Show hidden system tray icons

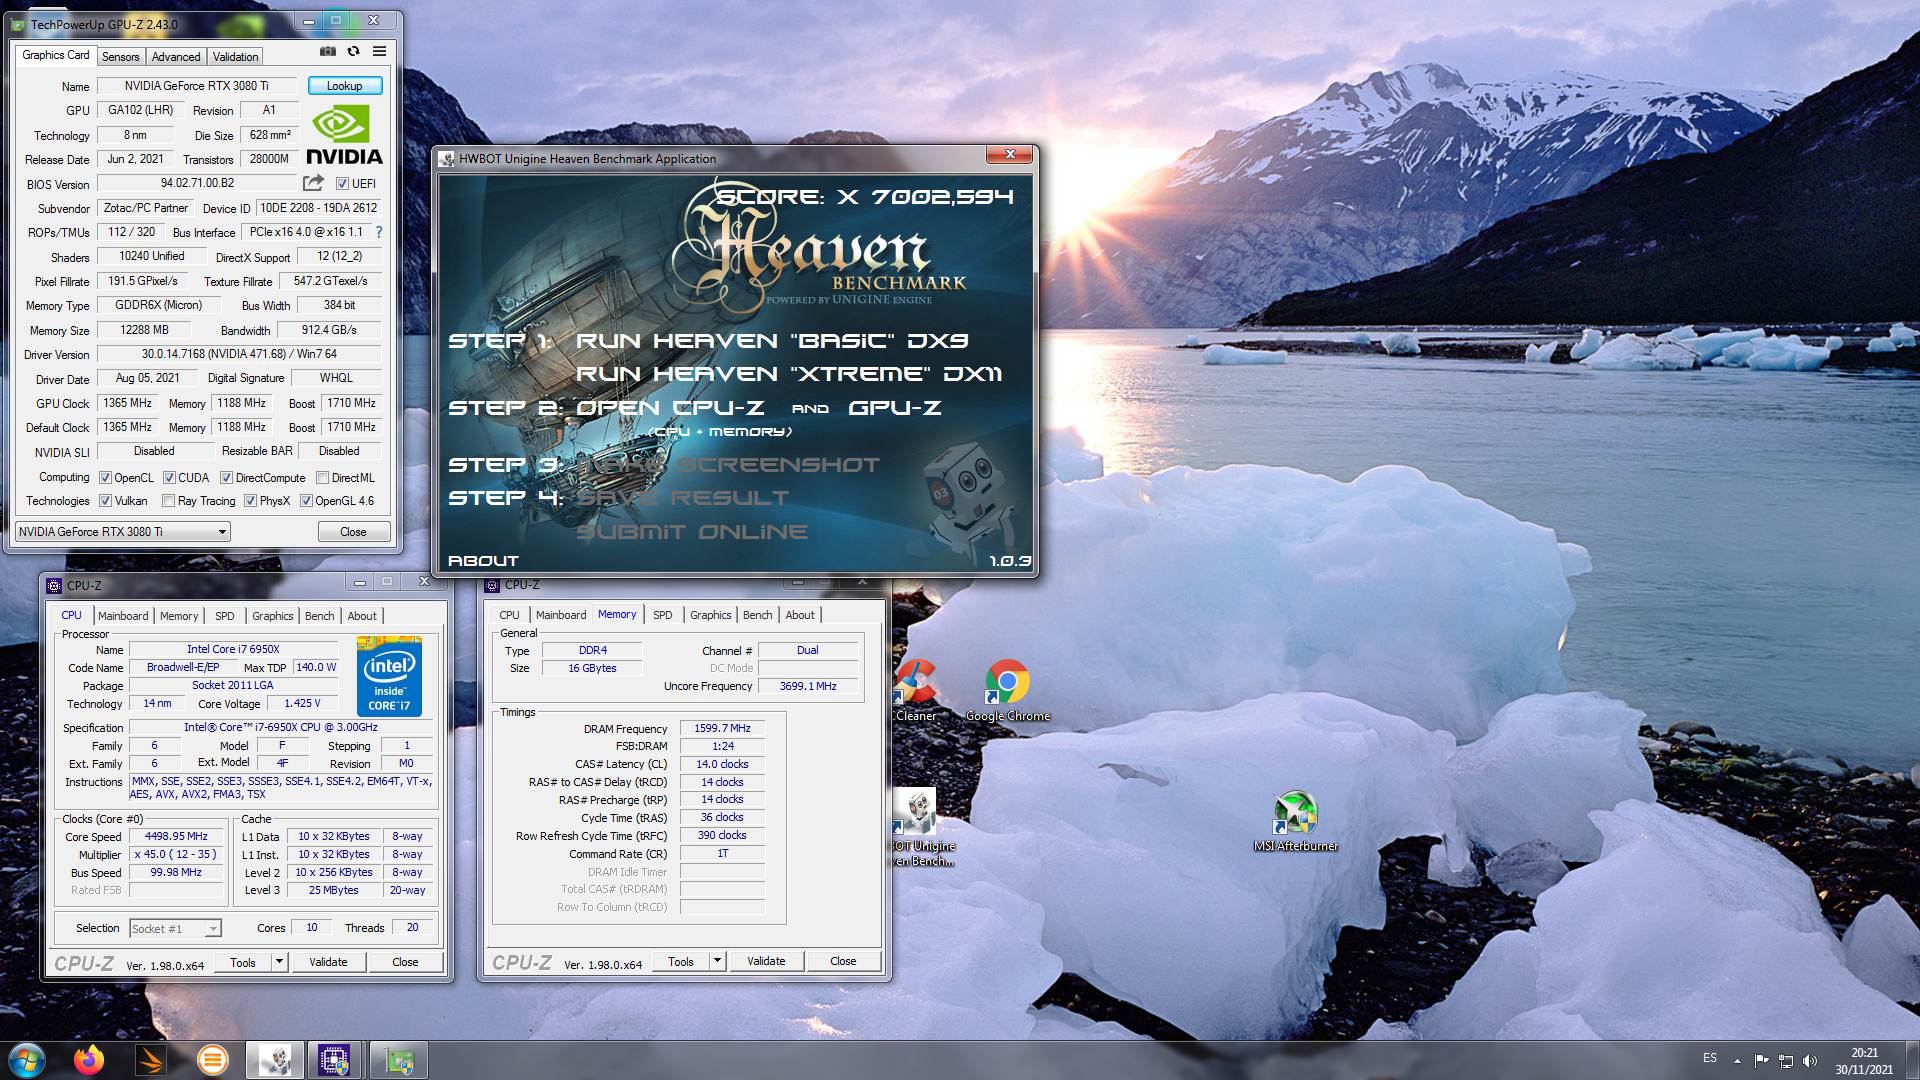pyautogui.click(x=1737, y=1060)
